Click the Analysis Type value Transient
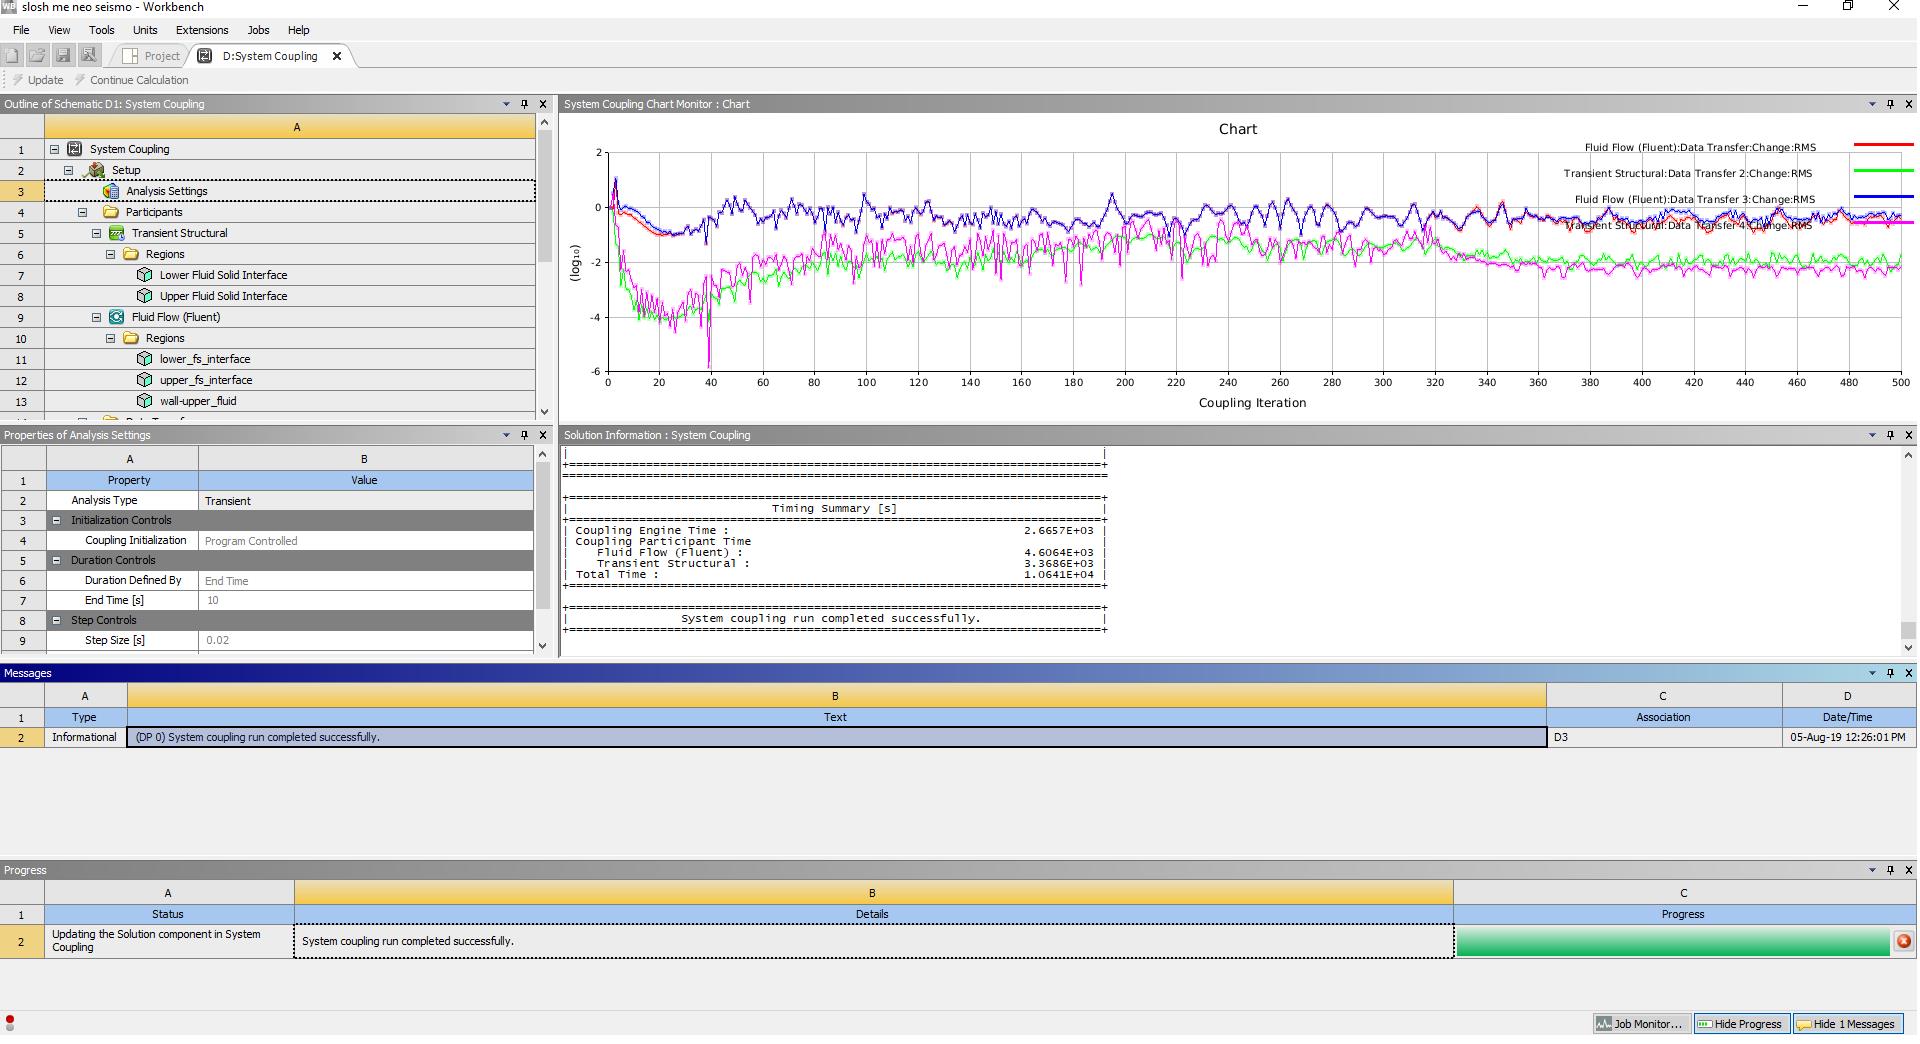Image resolution: width=1920 pixels, height=1044 pixels. tap(365, 500)
